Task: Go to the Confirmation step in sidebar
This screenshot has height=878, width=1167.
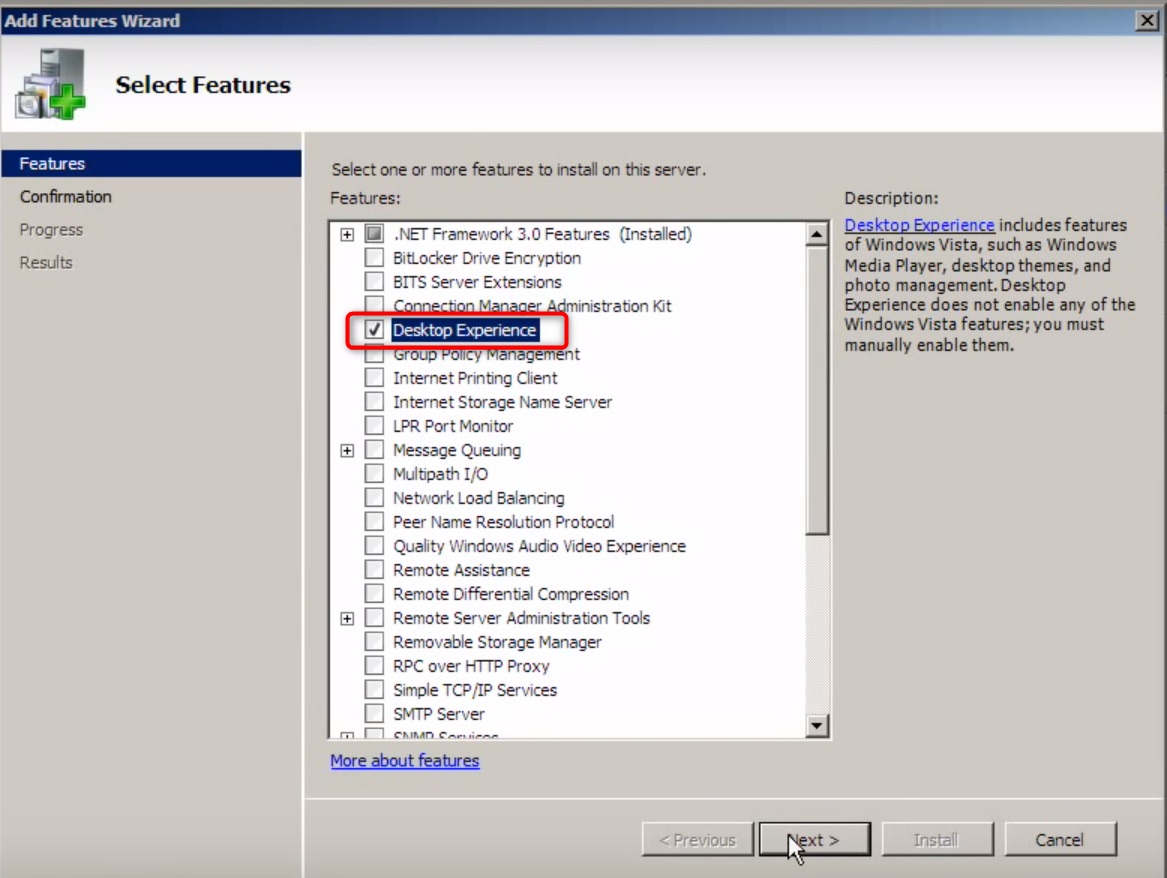Action: pyautogui.click(x=66, y=197)
